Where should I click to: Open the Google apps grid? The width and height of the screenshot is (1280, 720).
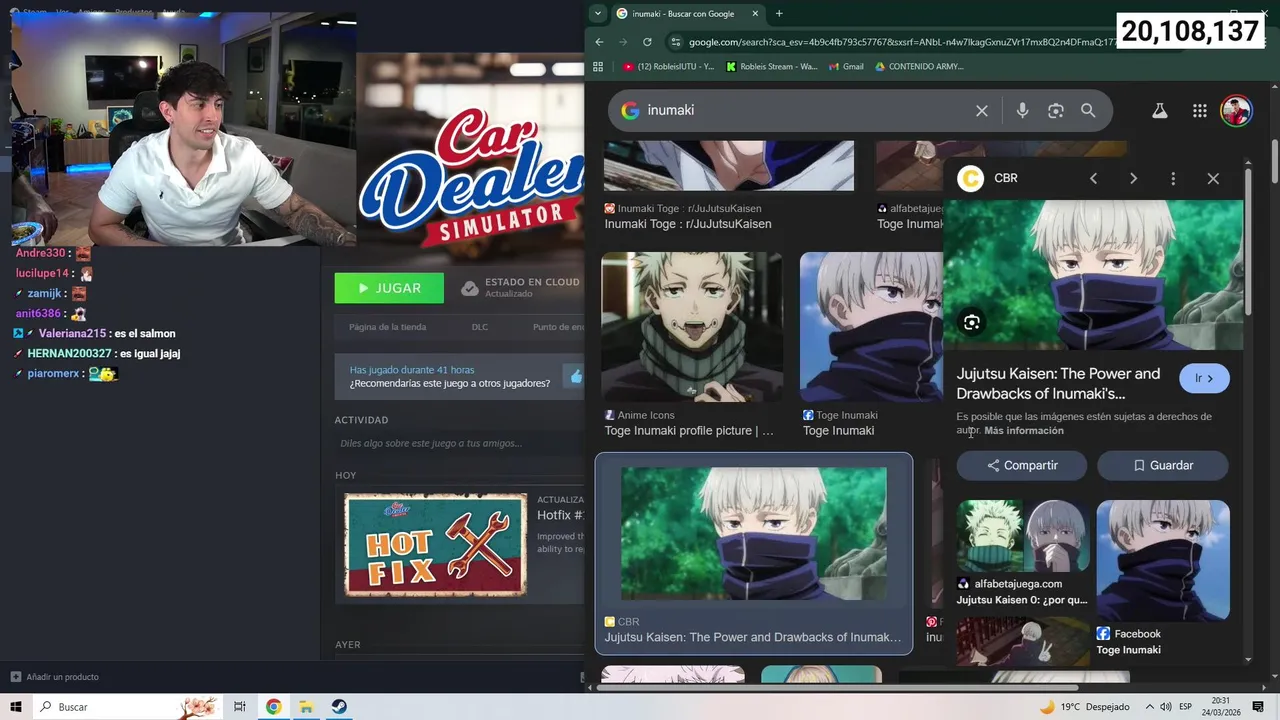point(1199,110)
